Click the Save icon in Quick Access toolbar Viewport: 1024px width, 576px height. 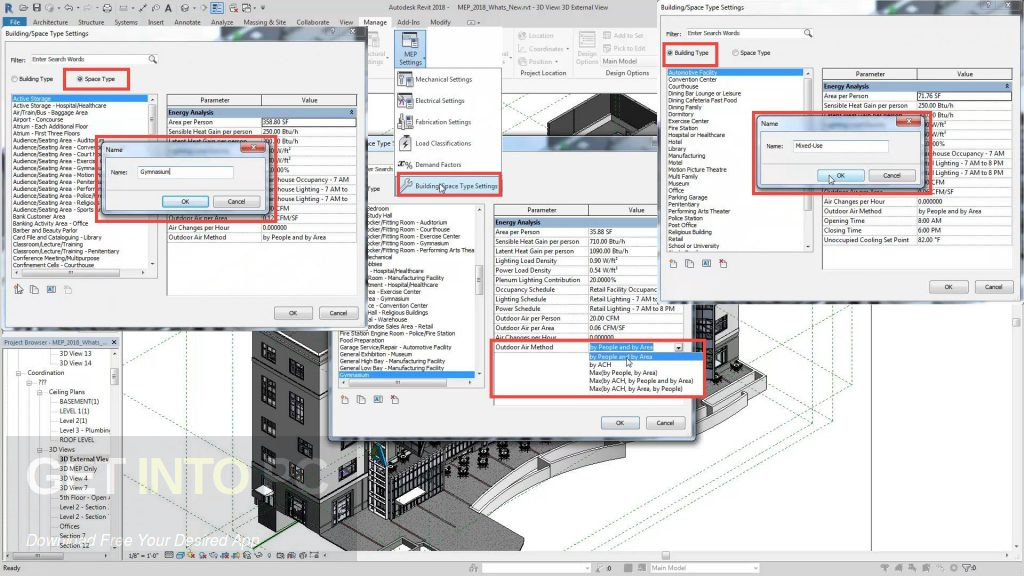[37, 8]
